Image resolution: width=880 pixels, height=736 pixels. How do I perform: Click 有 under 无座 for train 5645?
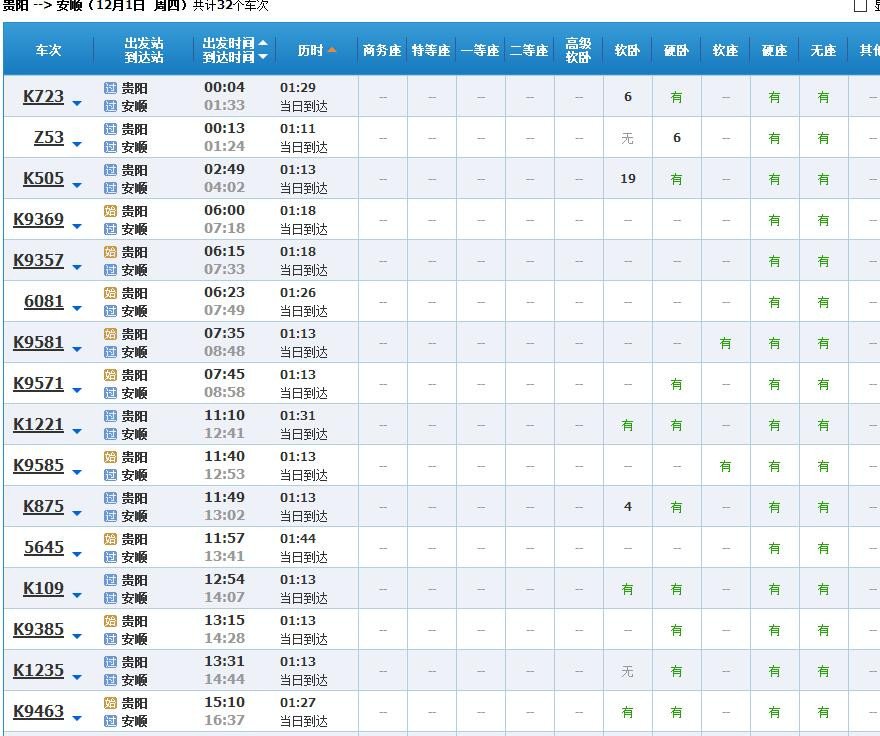822,547
